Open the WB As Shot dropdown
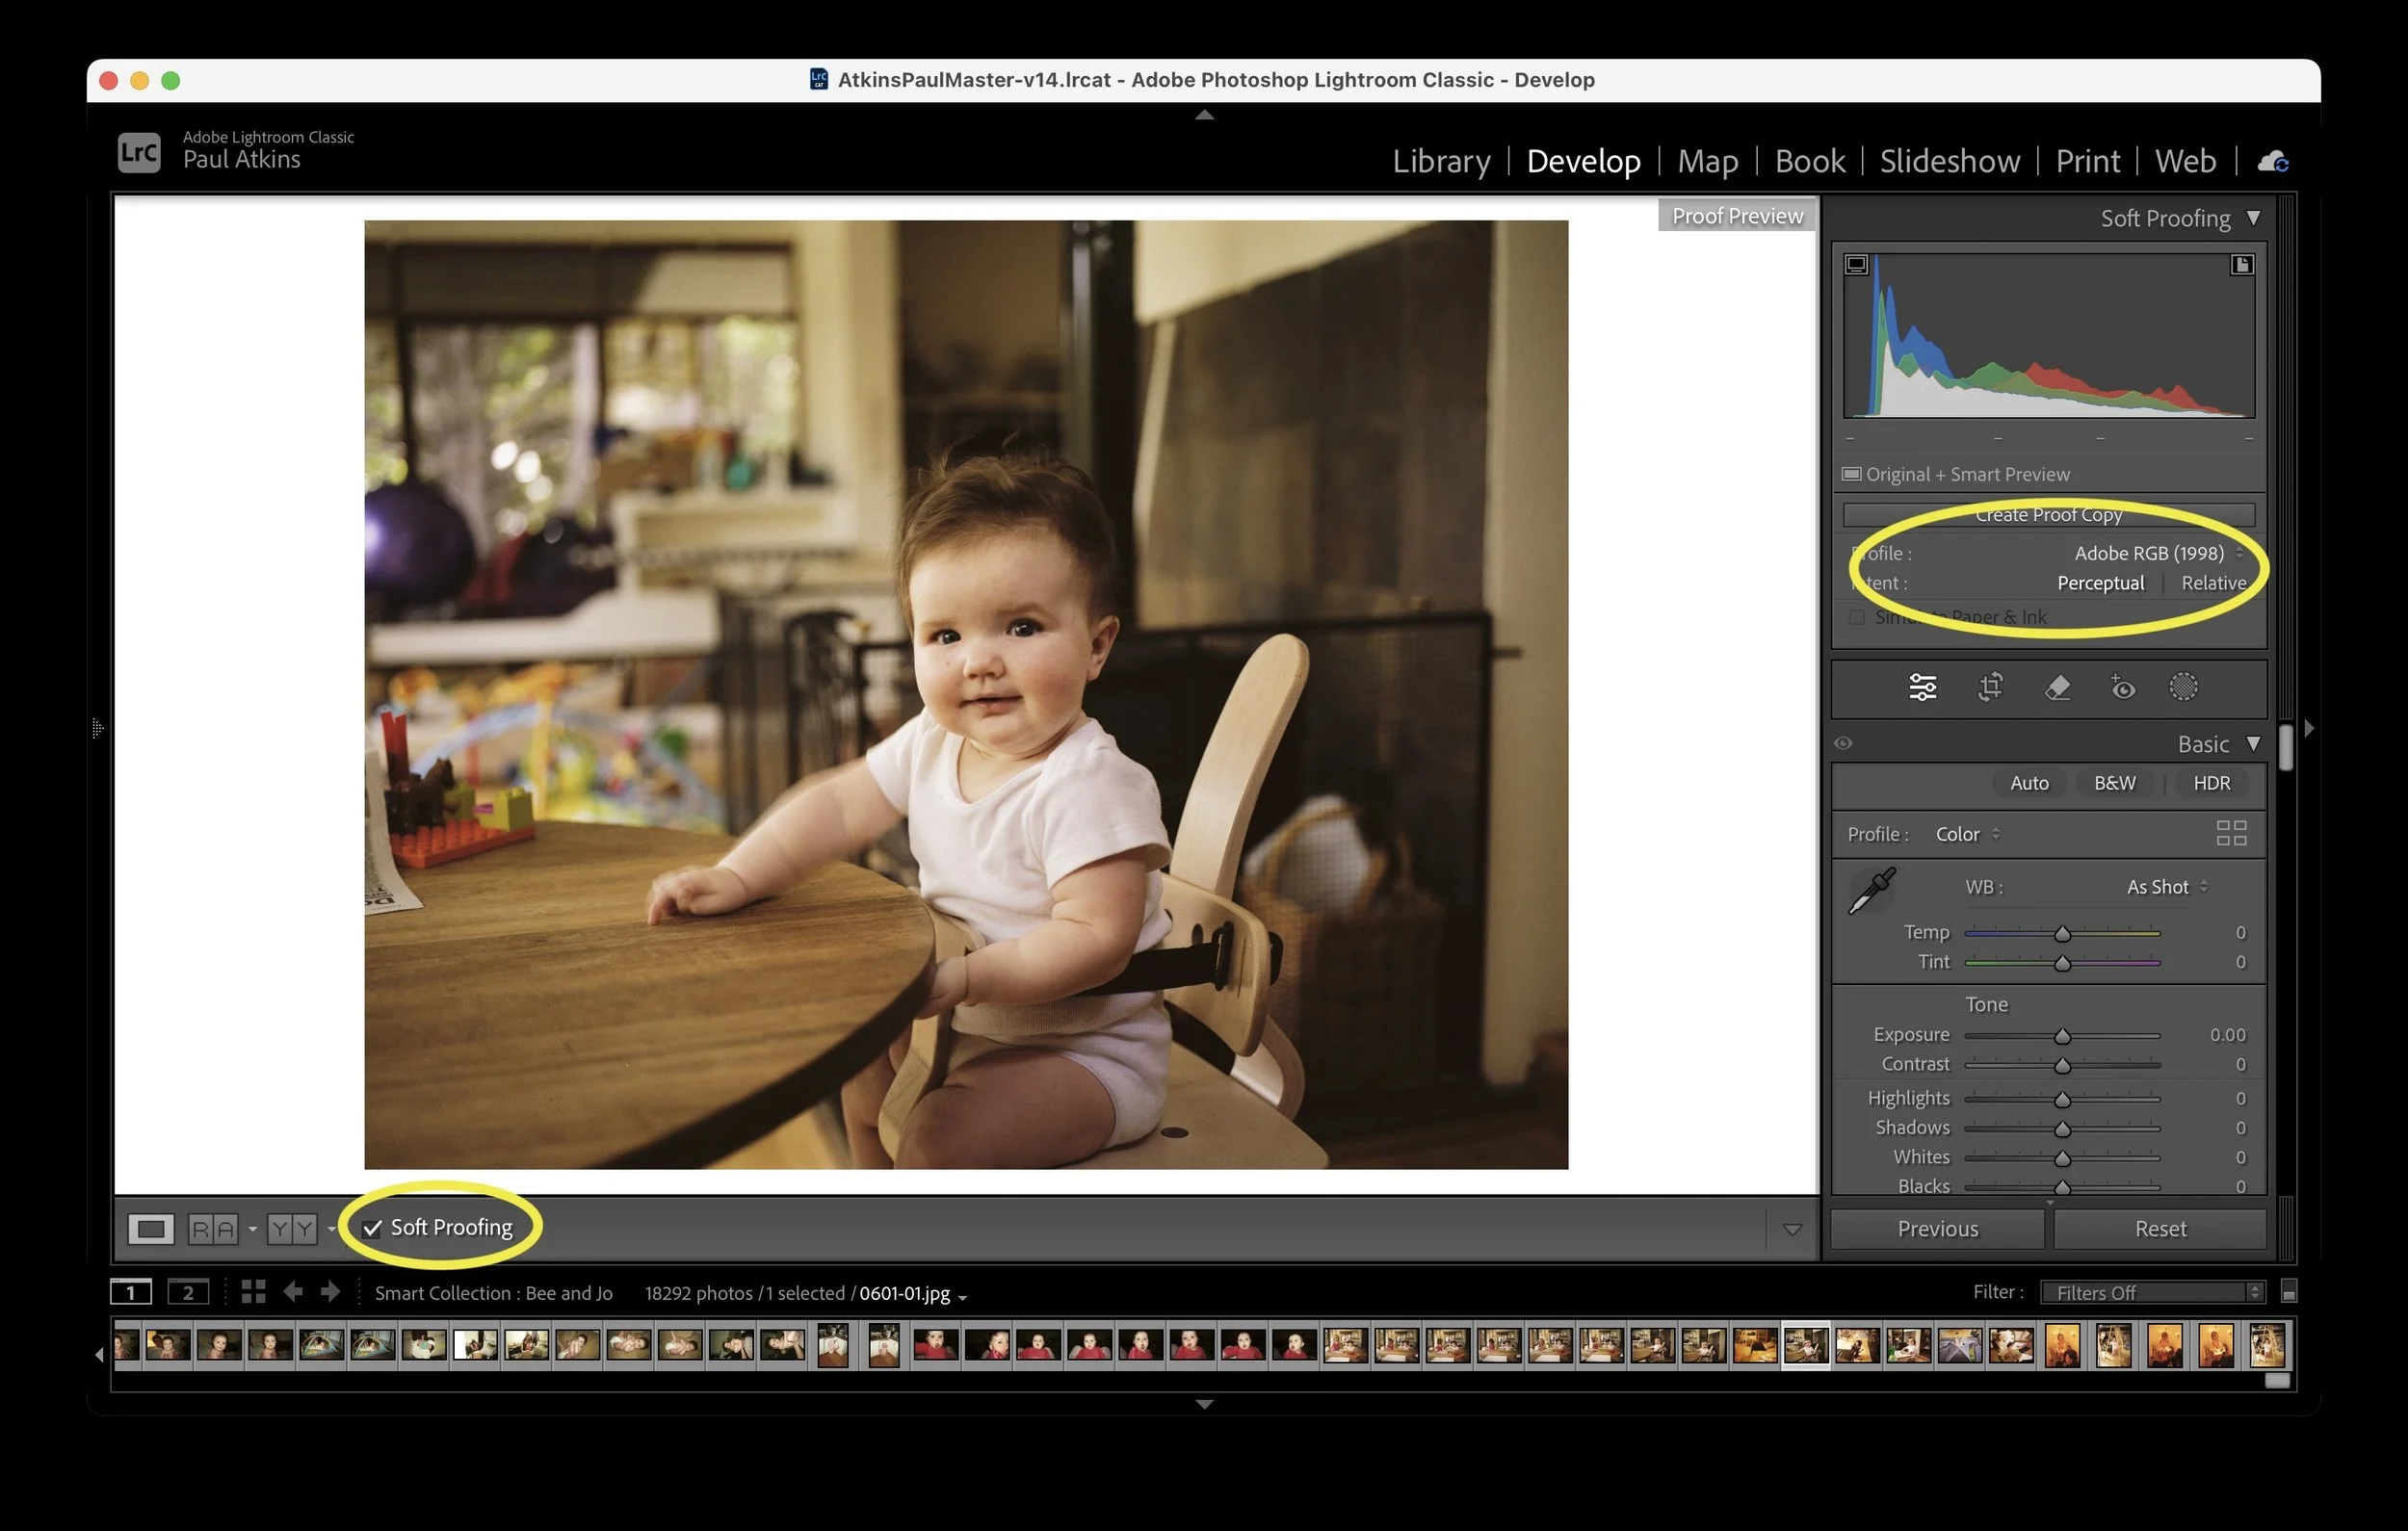The height and width of the screenshot is (1531, 2408). tap(2166, 887)
